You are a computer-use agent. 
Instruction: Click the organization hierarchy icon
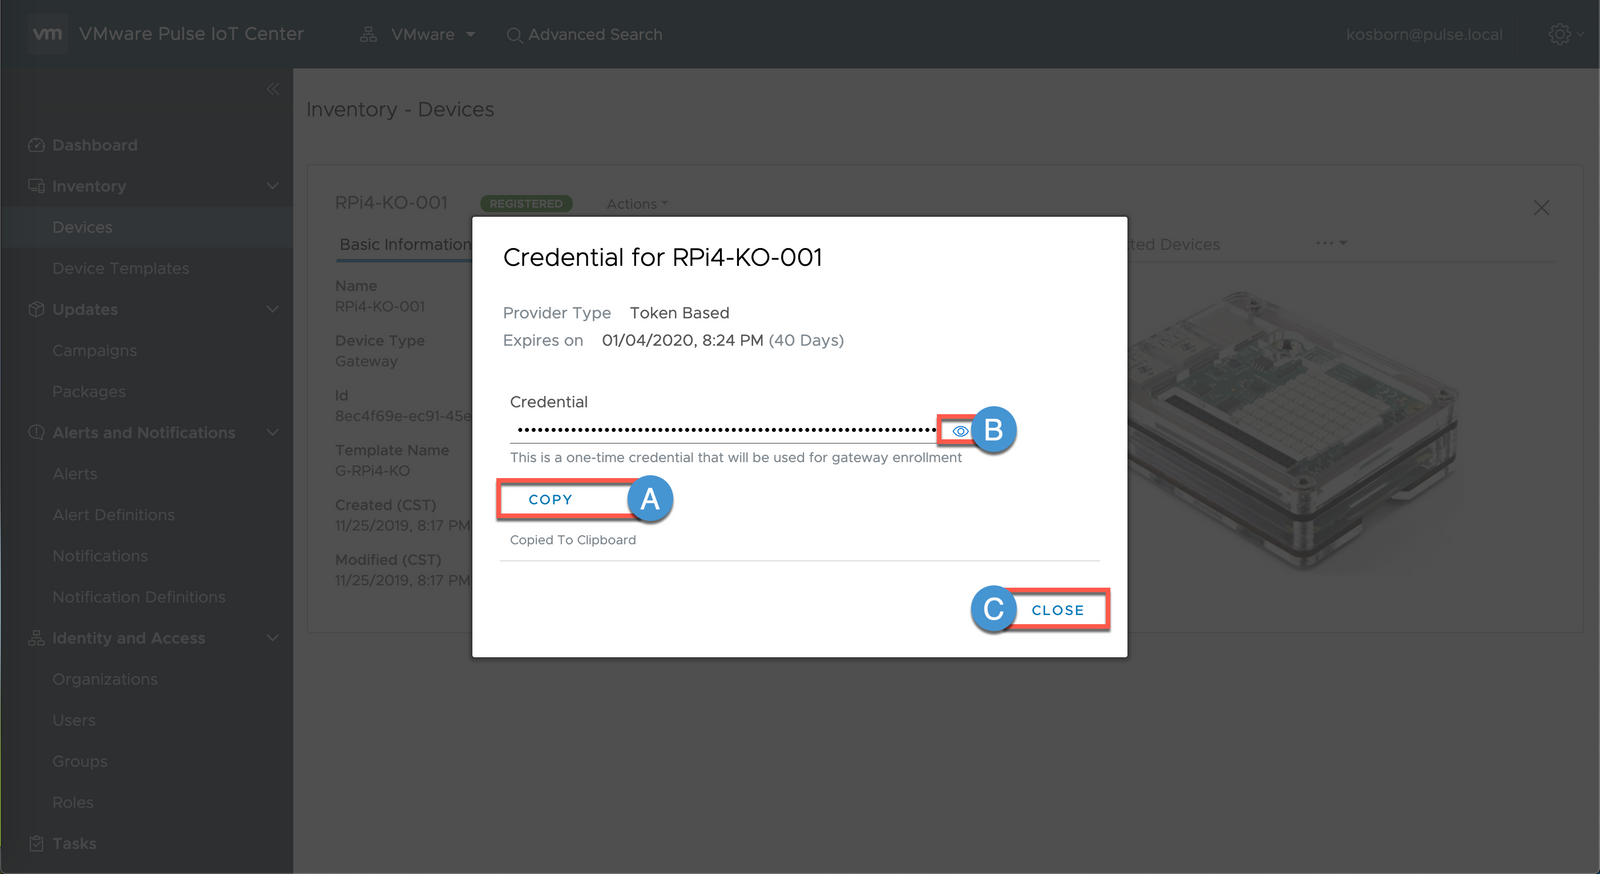point(368,34)
